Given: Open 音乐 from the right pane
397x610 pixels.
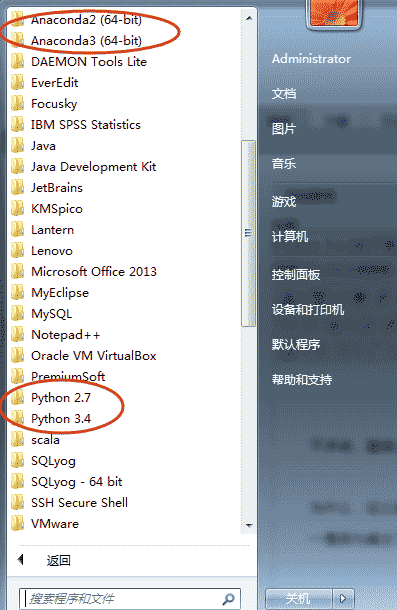Looking at the screenshot, I should (x=284, y=163).
